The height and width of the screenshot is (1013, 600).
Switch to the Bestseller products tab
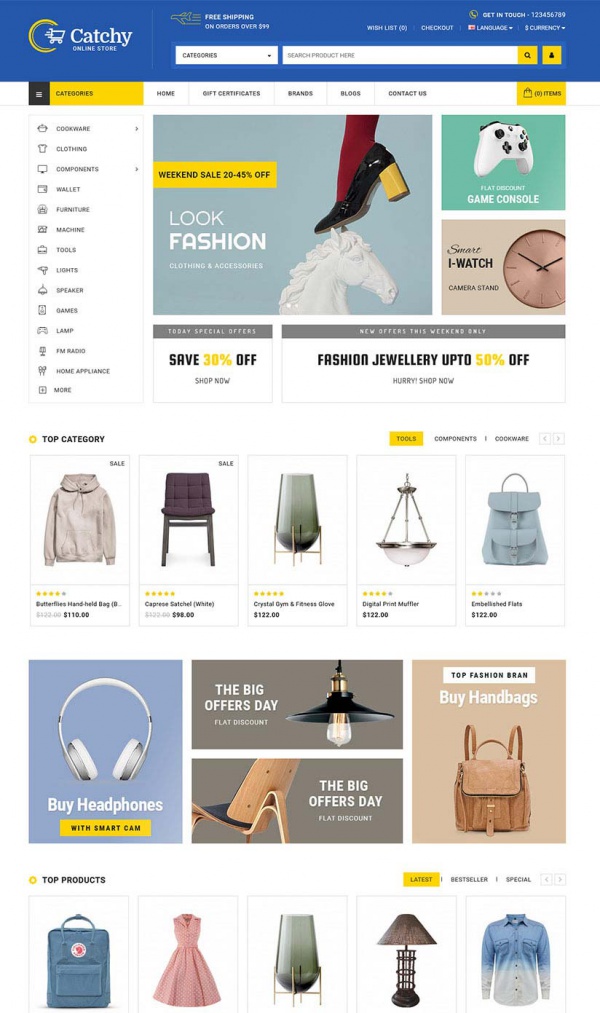(469, 880)
